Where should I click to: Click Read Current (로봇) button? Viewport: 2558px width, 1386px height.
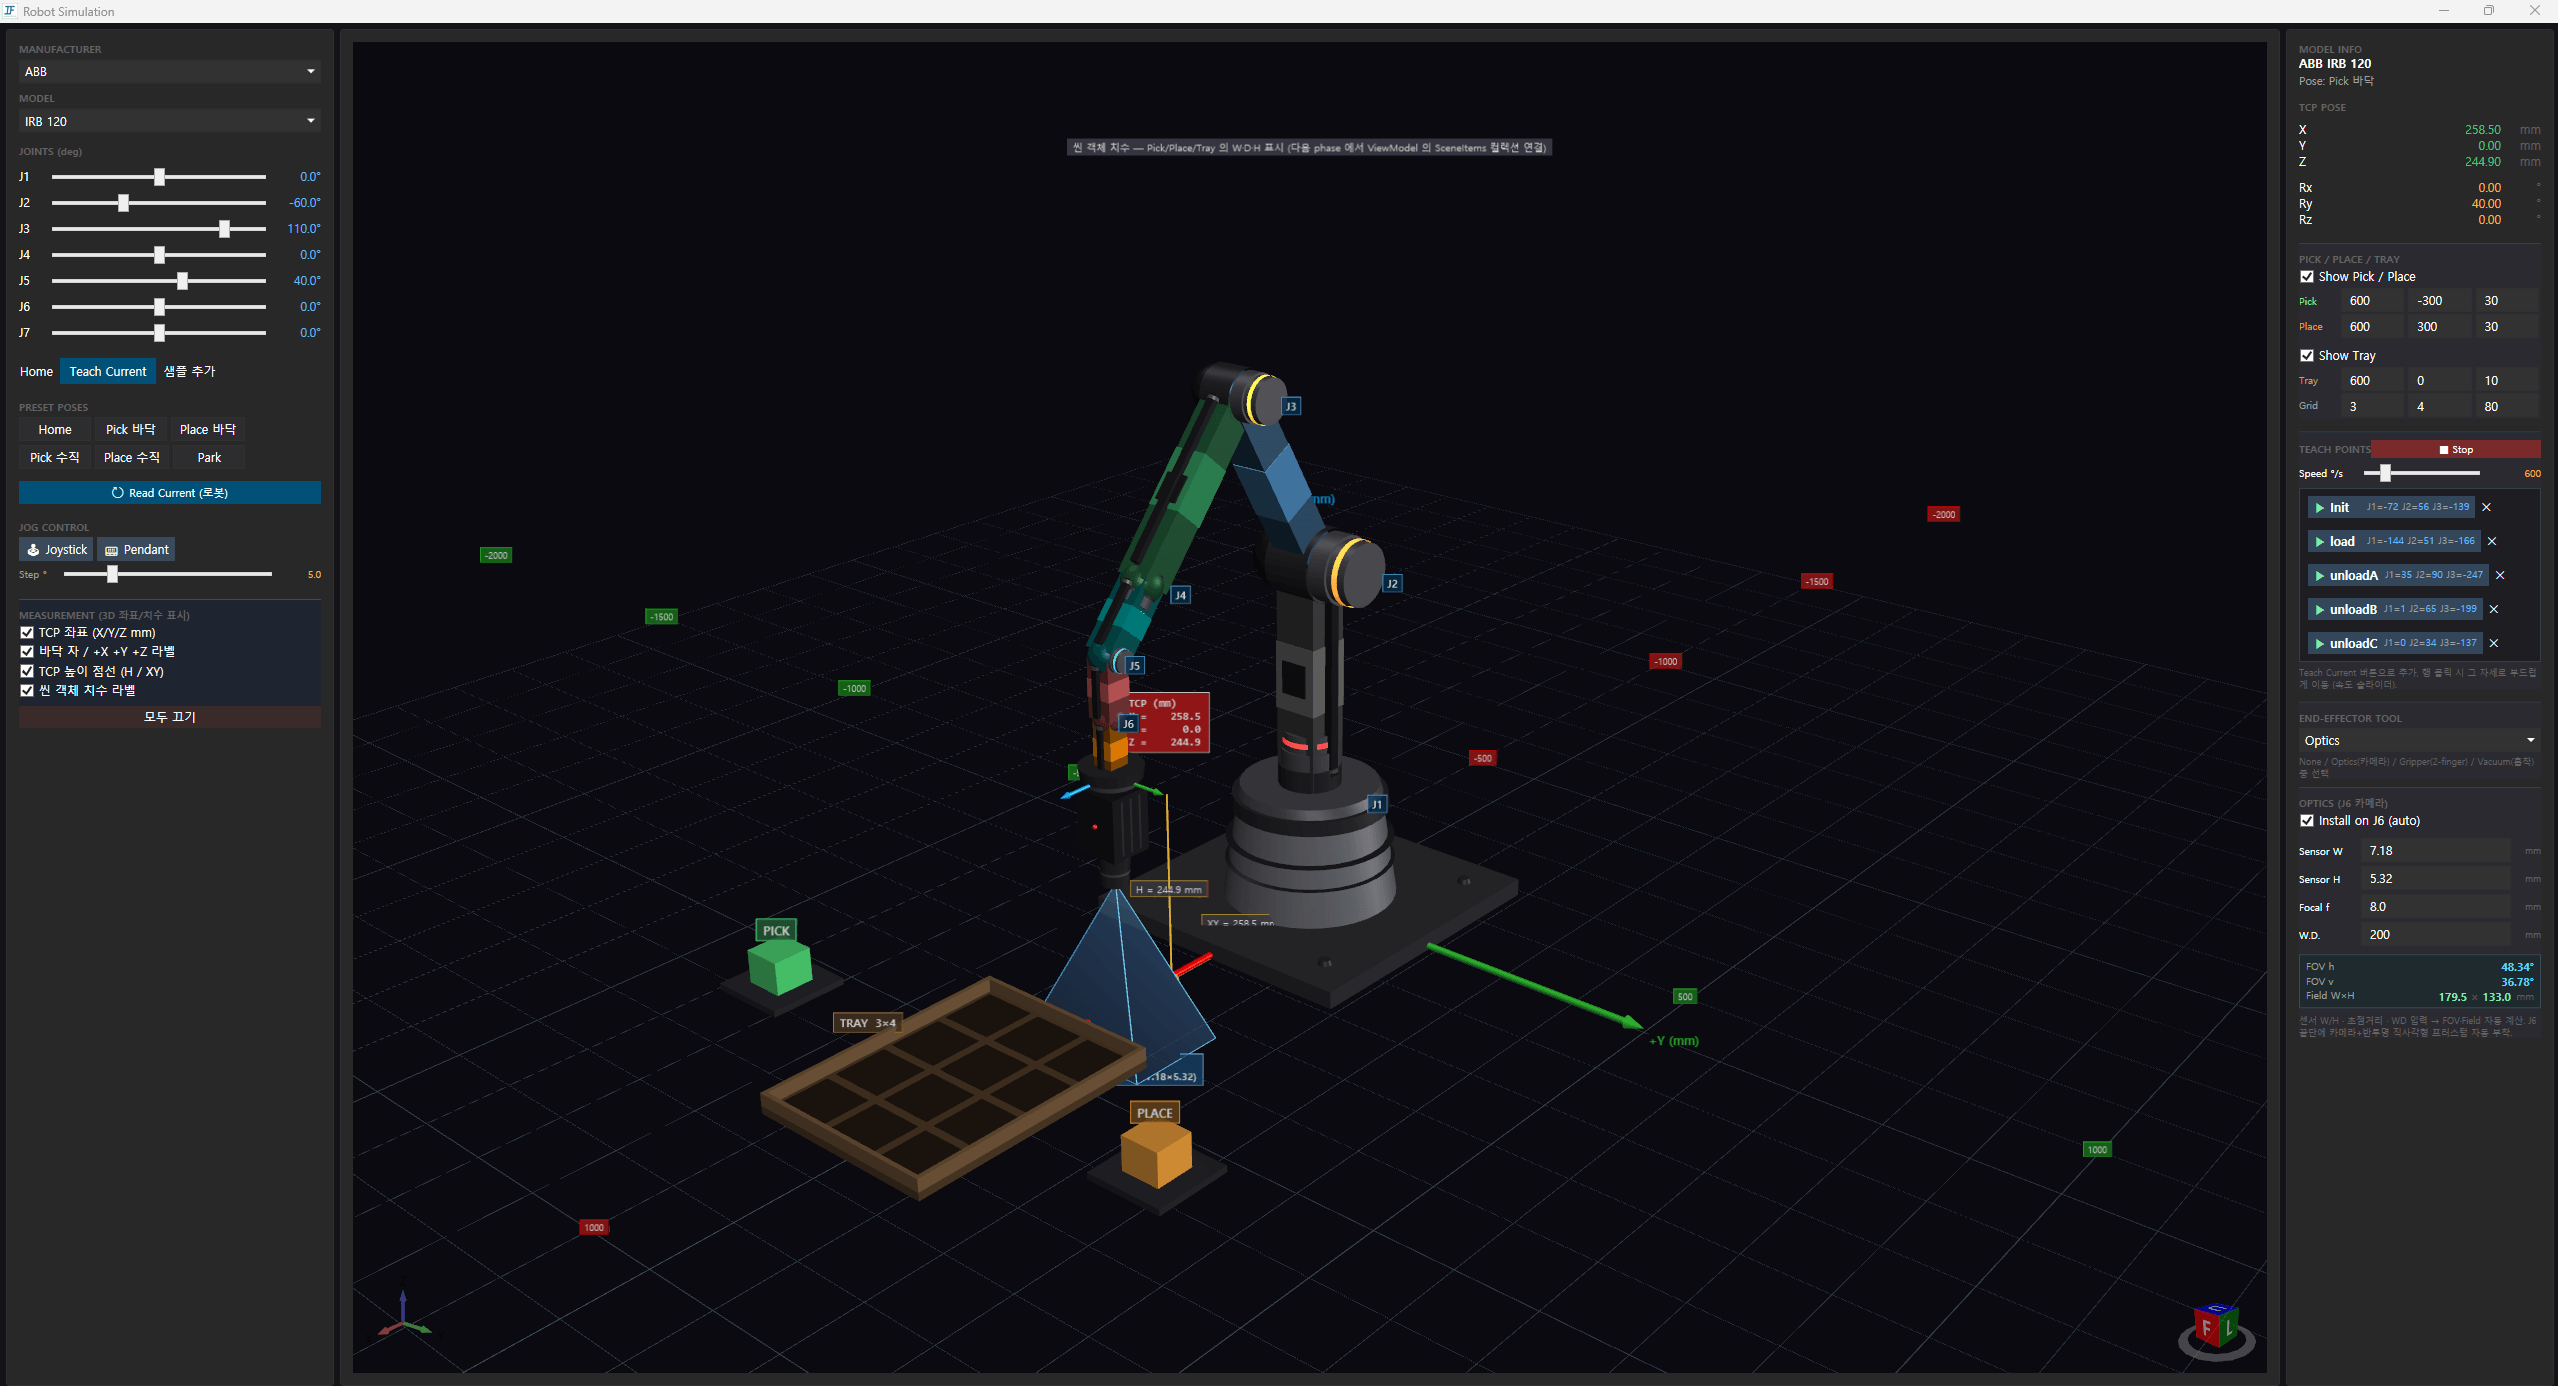(x=170, y=492)
